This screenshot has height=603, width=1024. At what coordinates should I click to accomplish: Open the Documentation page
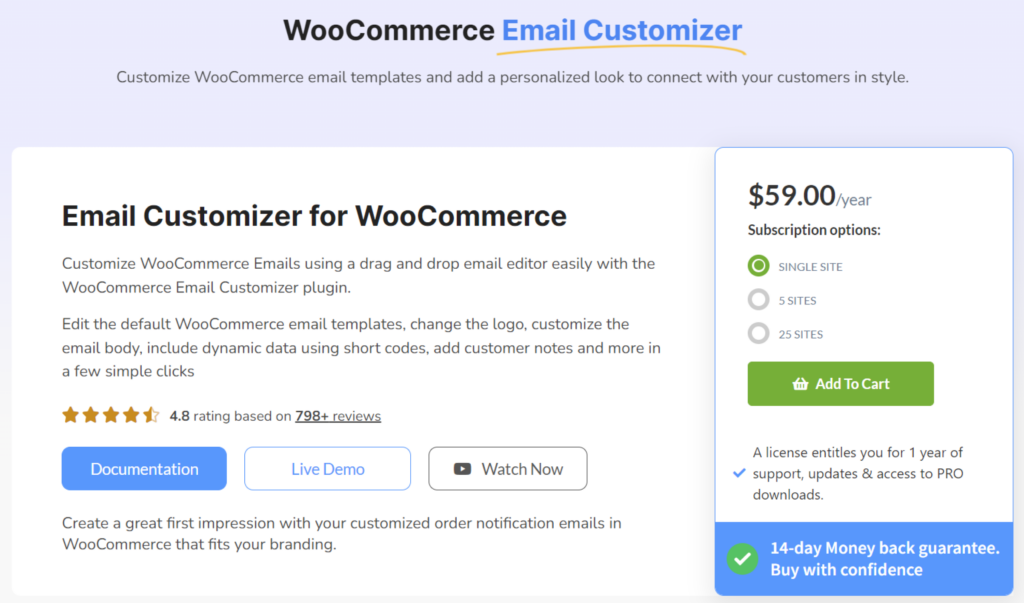pos(143,468)
